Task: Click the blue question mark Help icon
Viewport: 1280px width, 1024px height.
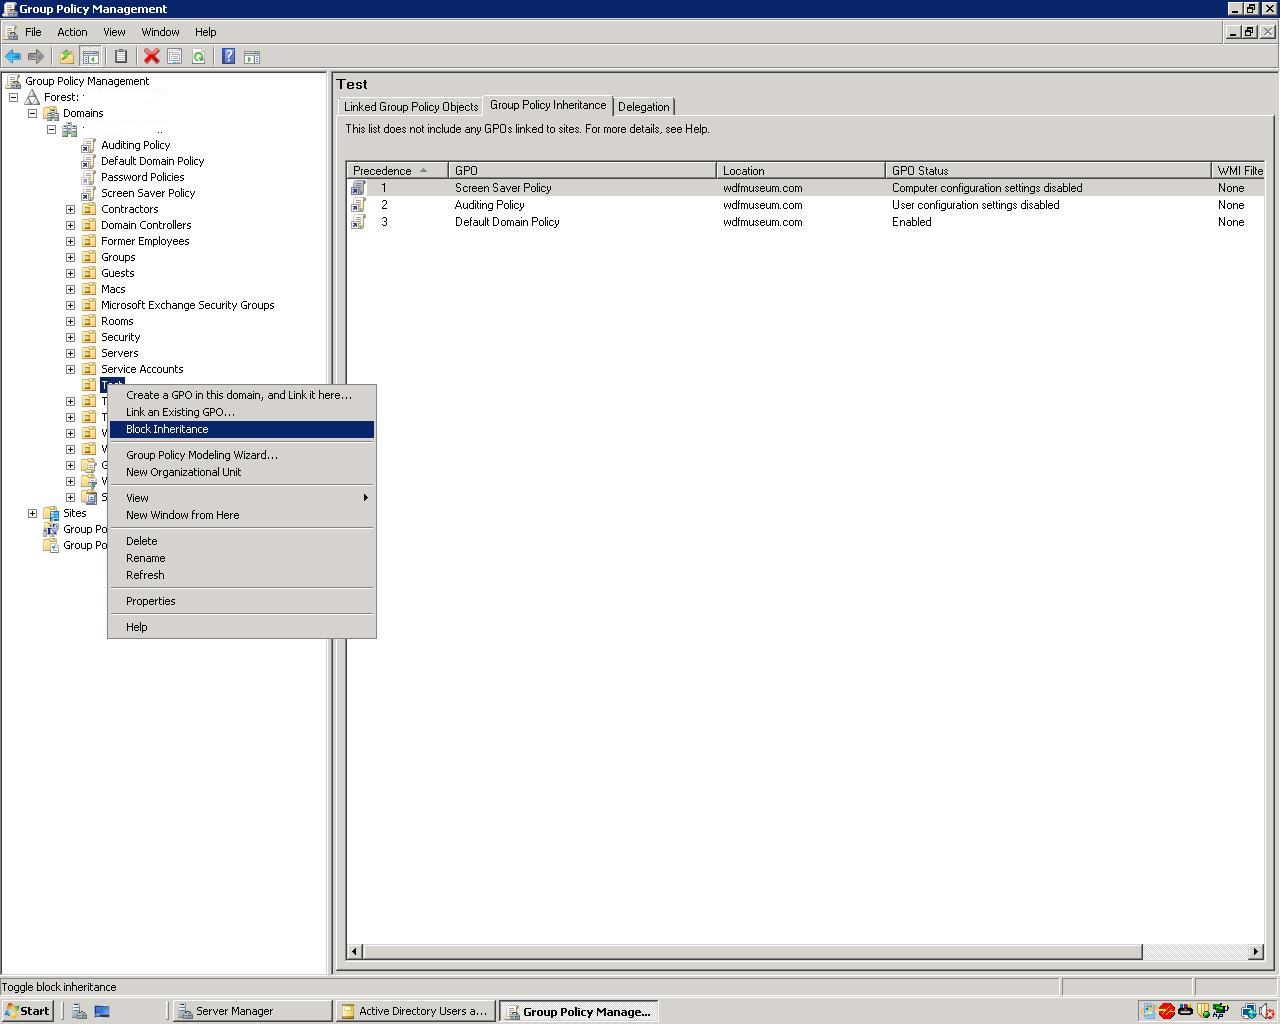Action: (228, 57)
